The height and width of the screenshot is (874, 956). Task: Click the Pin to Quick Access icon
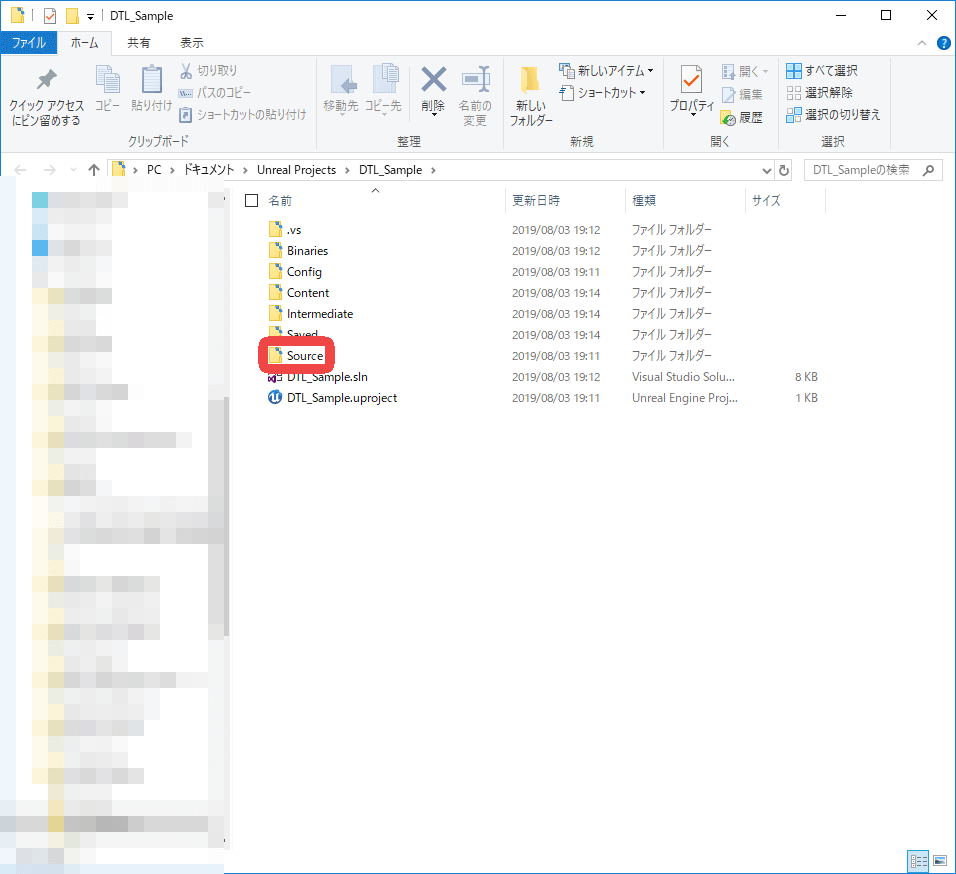click(x=46, y=82)
